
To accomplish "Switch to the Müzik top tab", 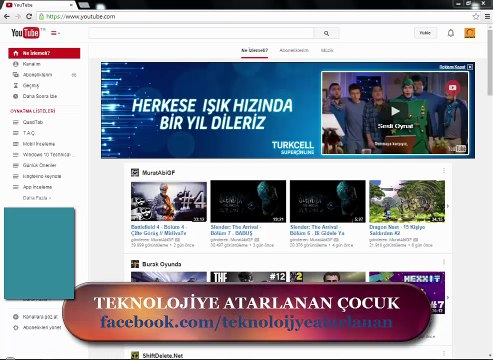I will coord(327,50).
